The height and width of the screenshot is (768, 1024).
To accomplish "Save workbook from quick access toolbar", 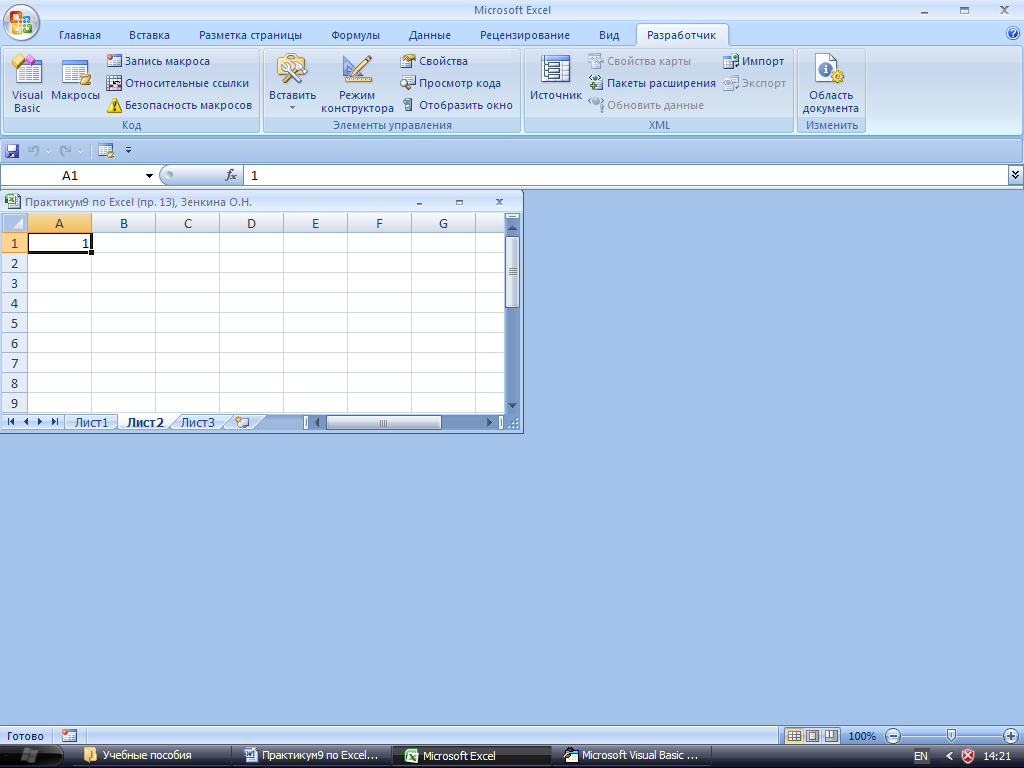I will pyautogui.click(x=12, y=151).
